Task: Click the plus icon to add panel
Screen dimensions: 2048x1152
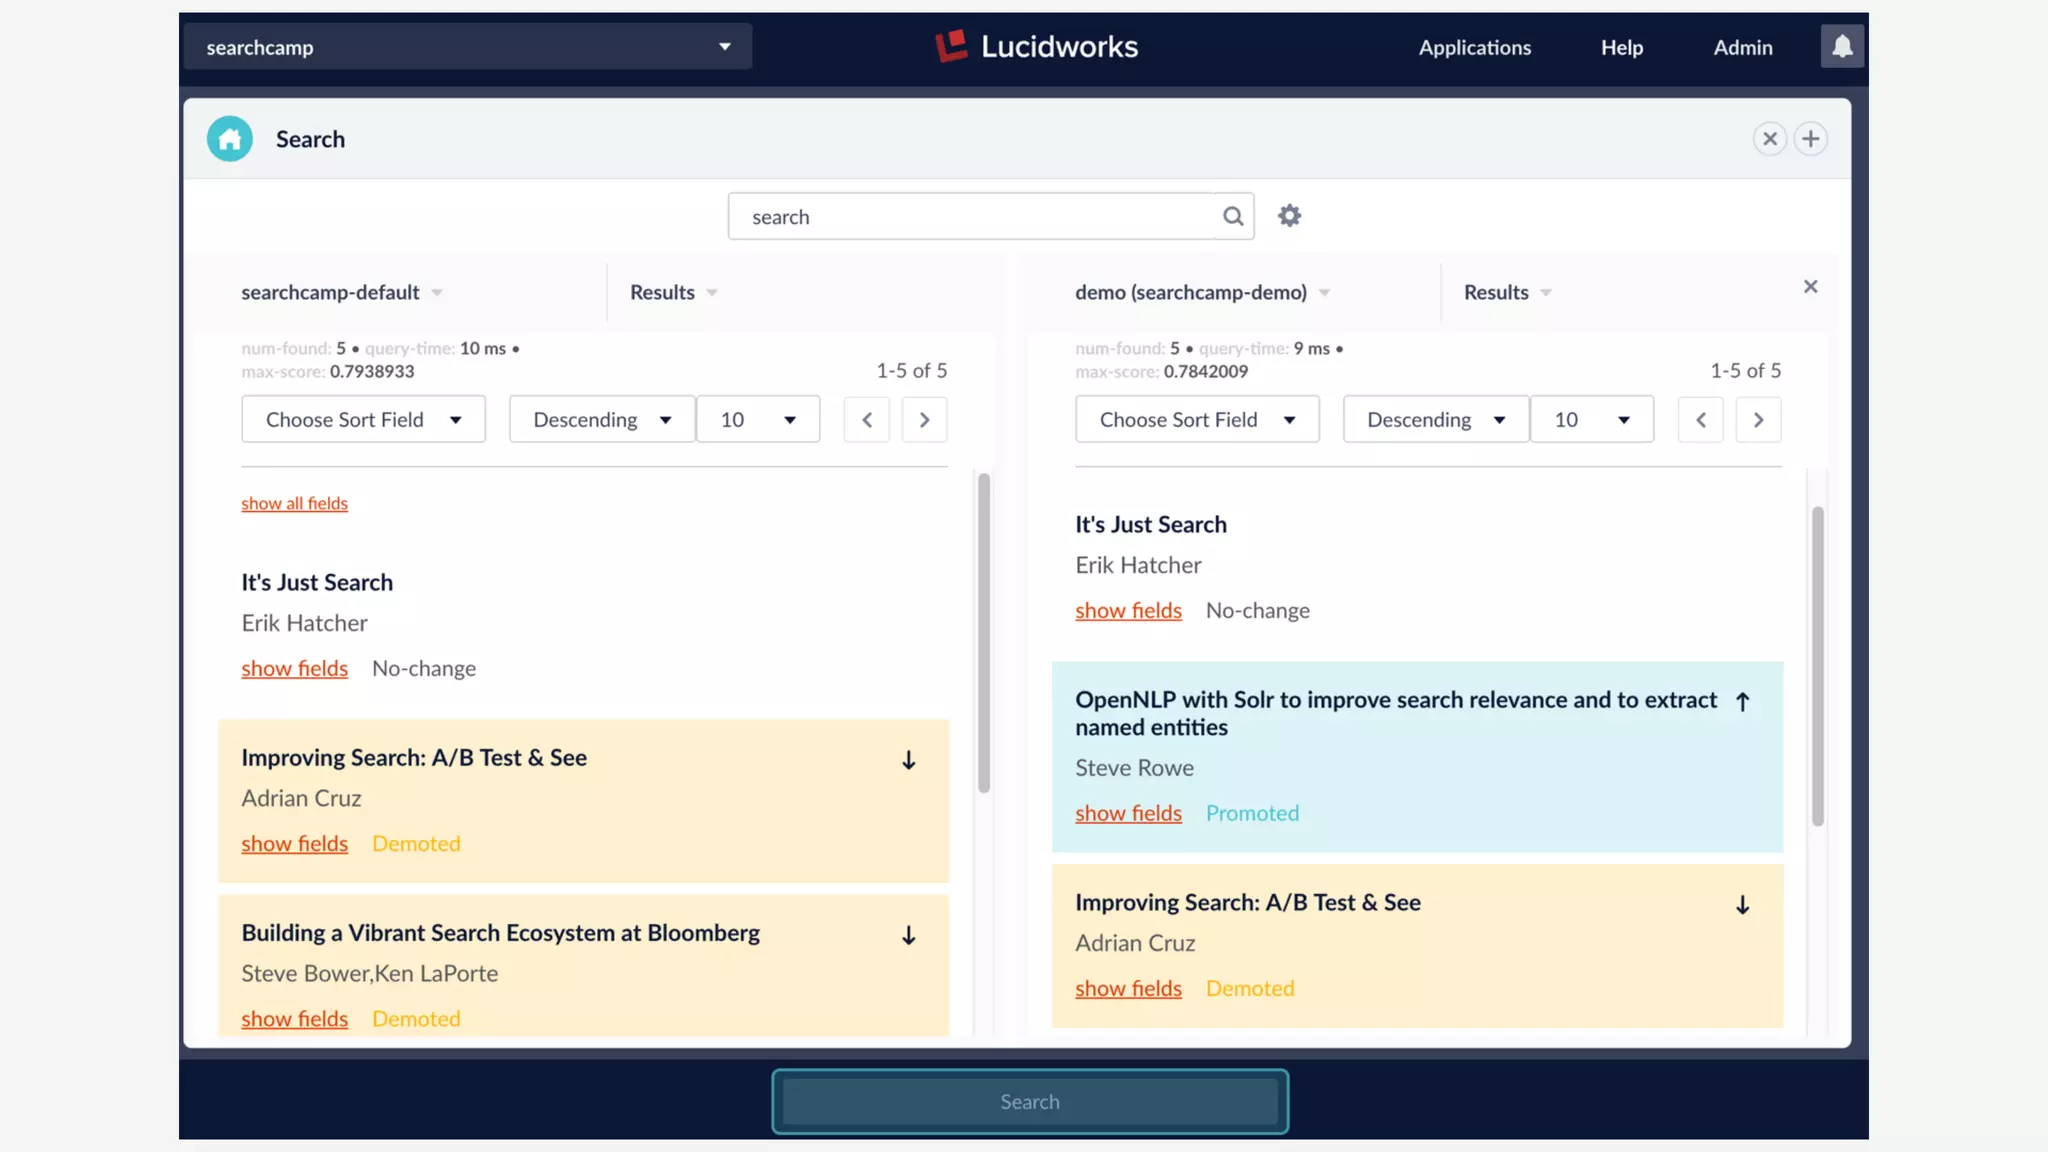Action: pos(1810,139)
